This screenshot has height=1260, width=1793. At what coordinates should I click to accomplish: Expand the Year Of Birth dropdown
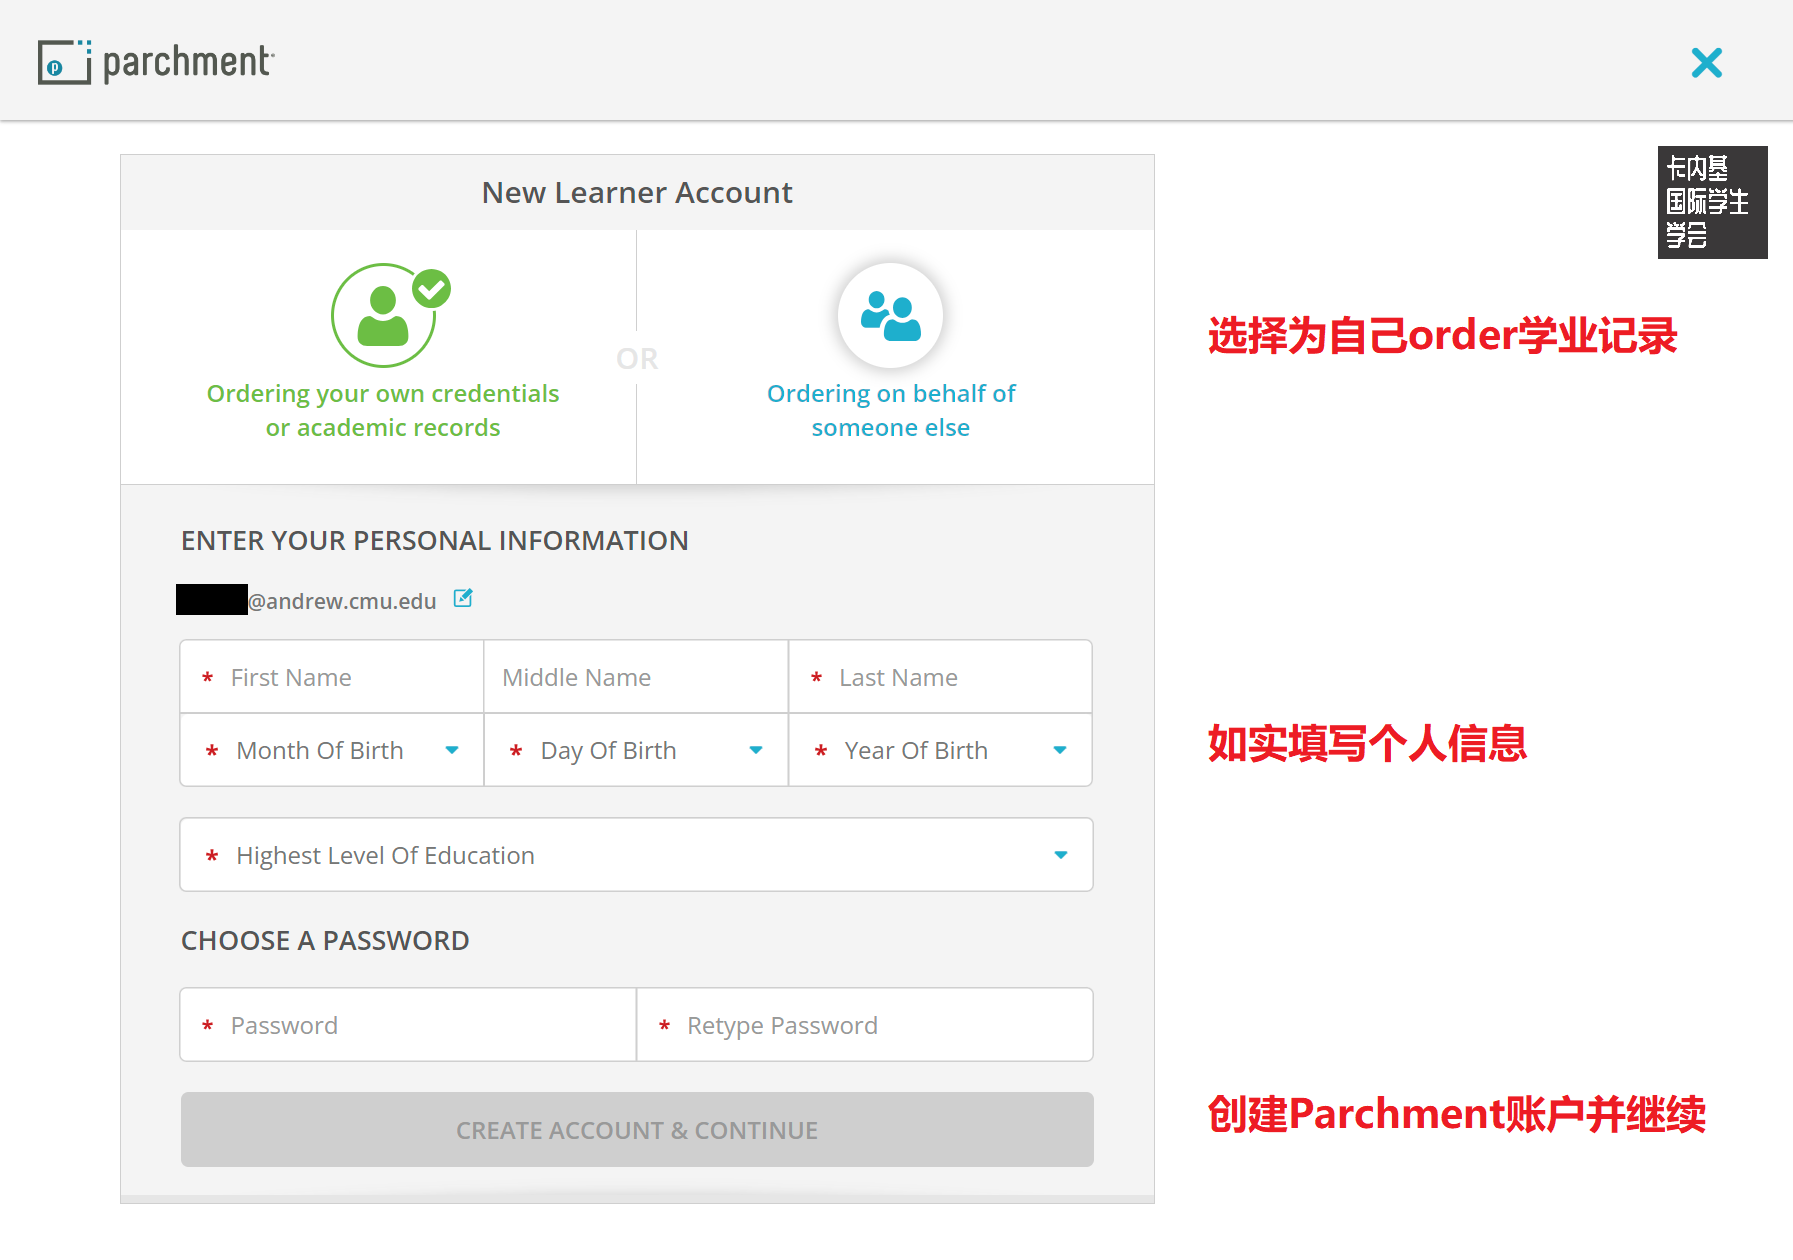click(940, 750)
